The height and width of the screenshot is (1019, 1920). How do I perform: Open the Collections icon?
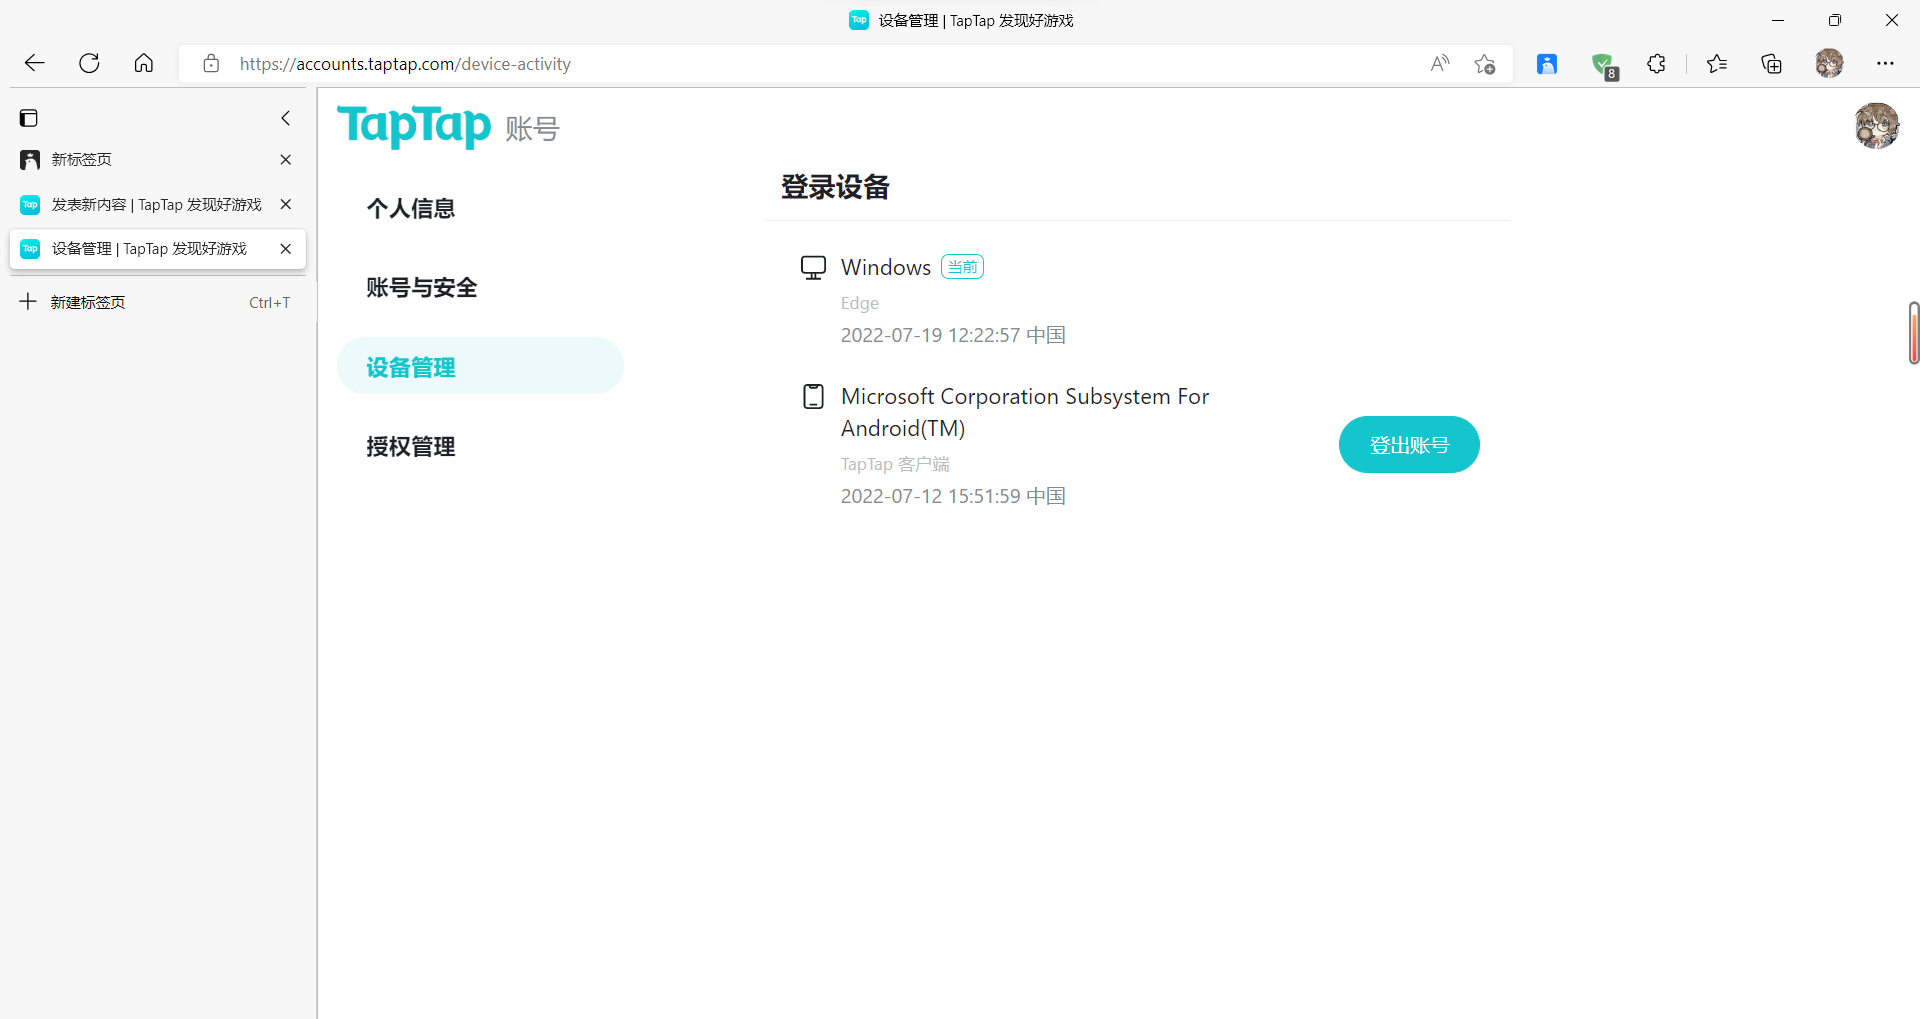pos(1771,63)
